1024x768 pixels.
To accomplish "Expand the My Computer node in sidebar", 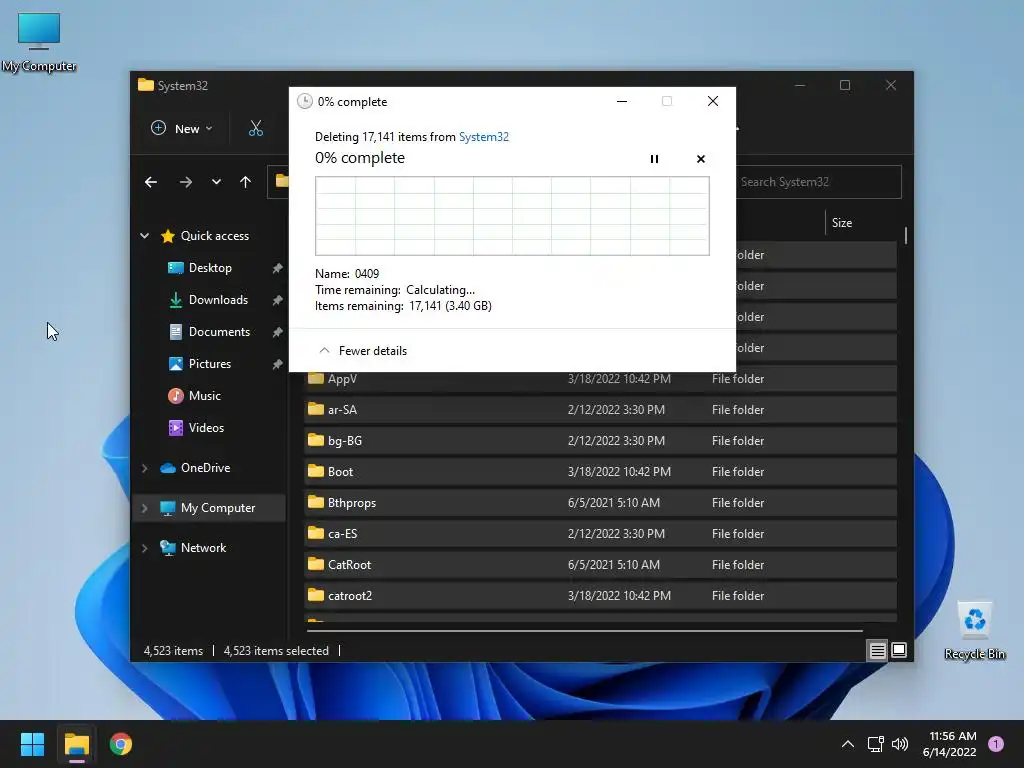I will click(144, 507).
